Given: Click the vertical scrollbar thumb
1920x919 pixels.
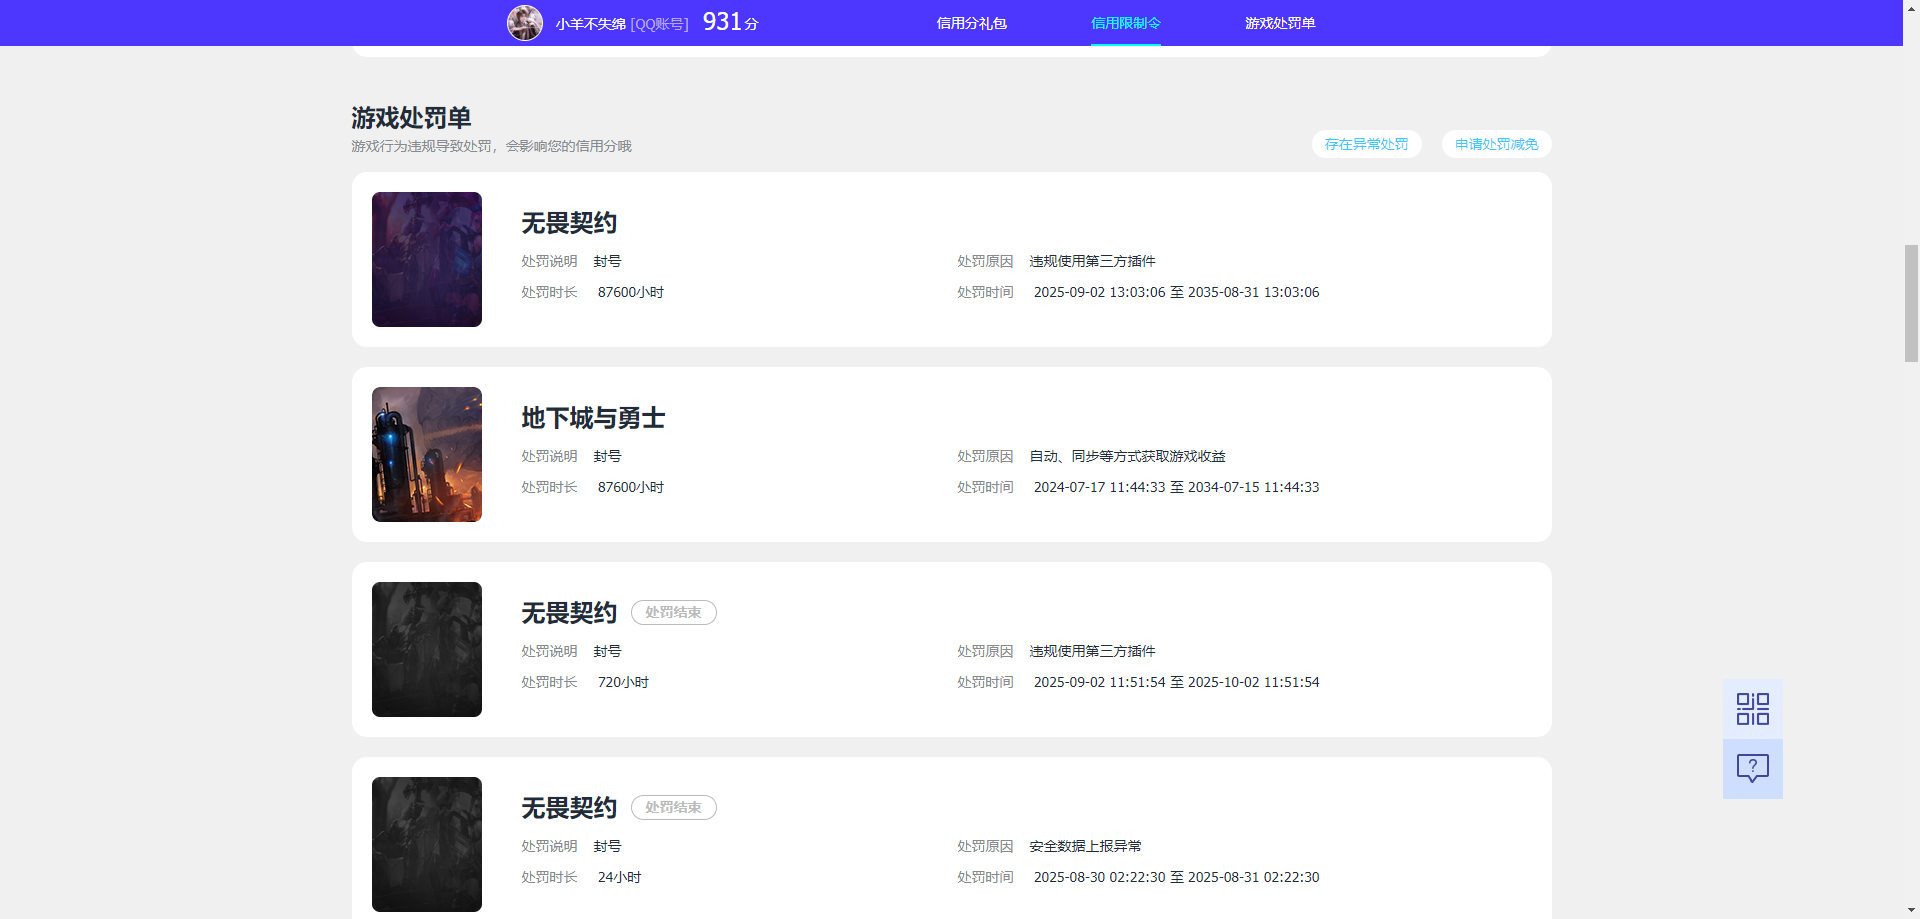Looking at the screenshot, I should pos(1911,303).
